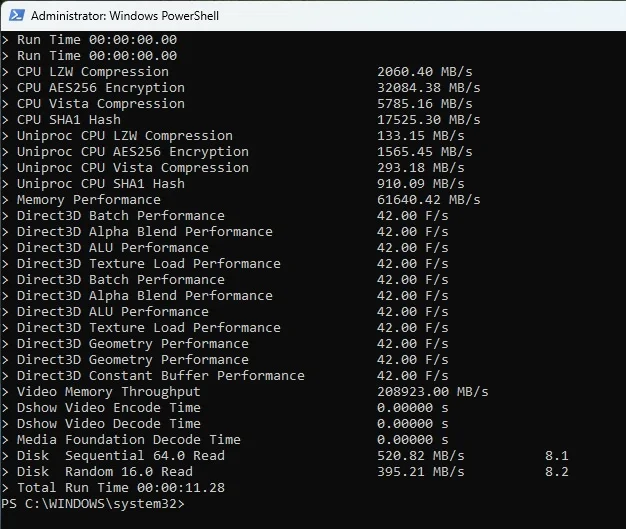Click the 8.1 disk score value
The height and width of the screenshot is (529, 626).
coord(557,456)
